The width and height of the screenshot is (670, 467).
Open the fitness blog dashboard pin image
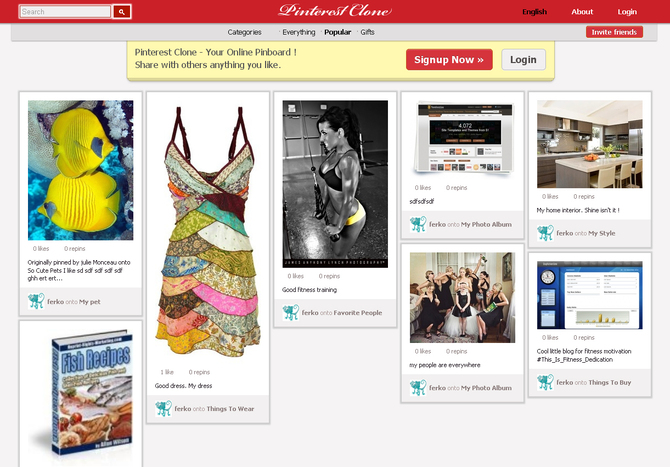[x=590, y=295]
